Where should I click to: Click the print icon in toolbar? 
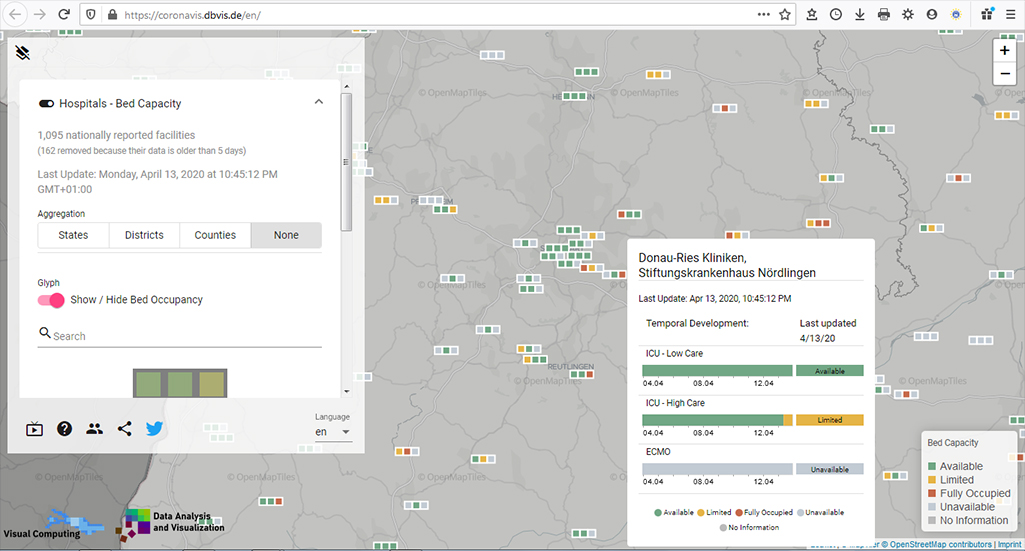click(x=884, y=14)
